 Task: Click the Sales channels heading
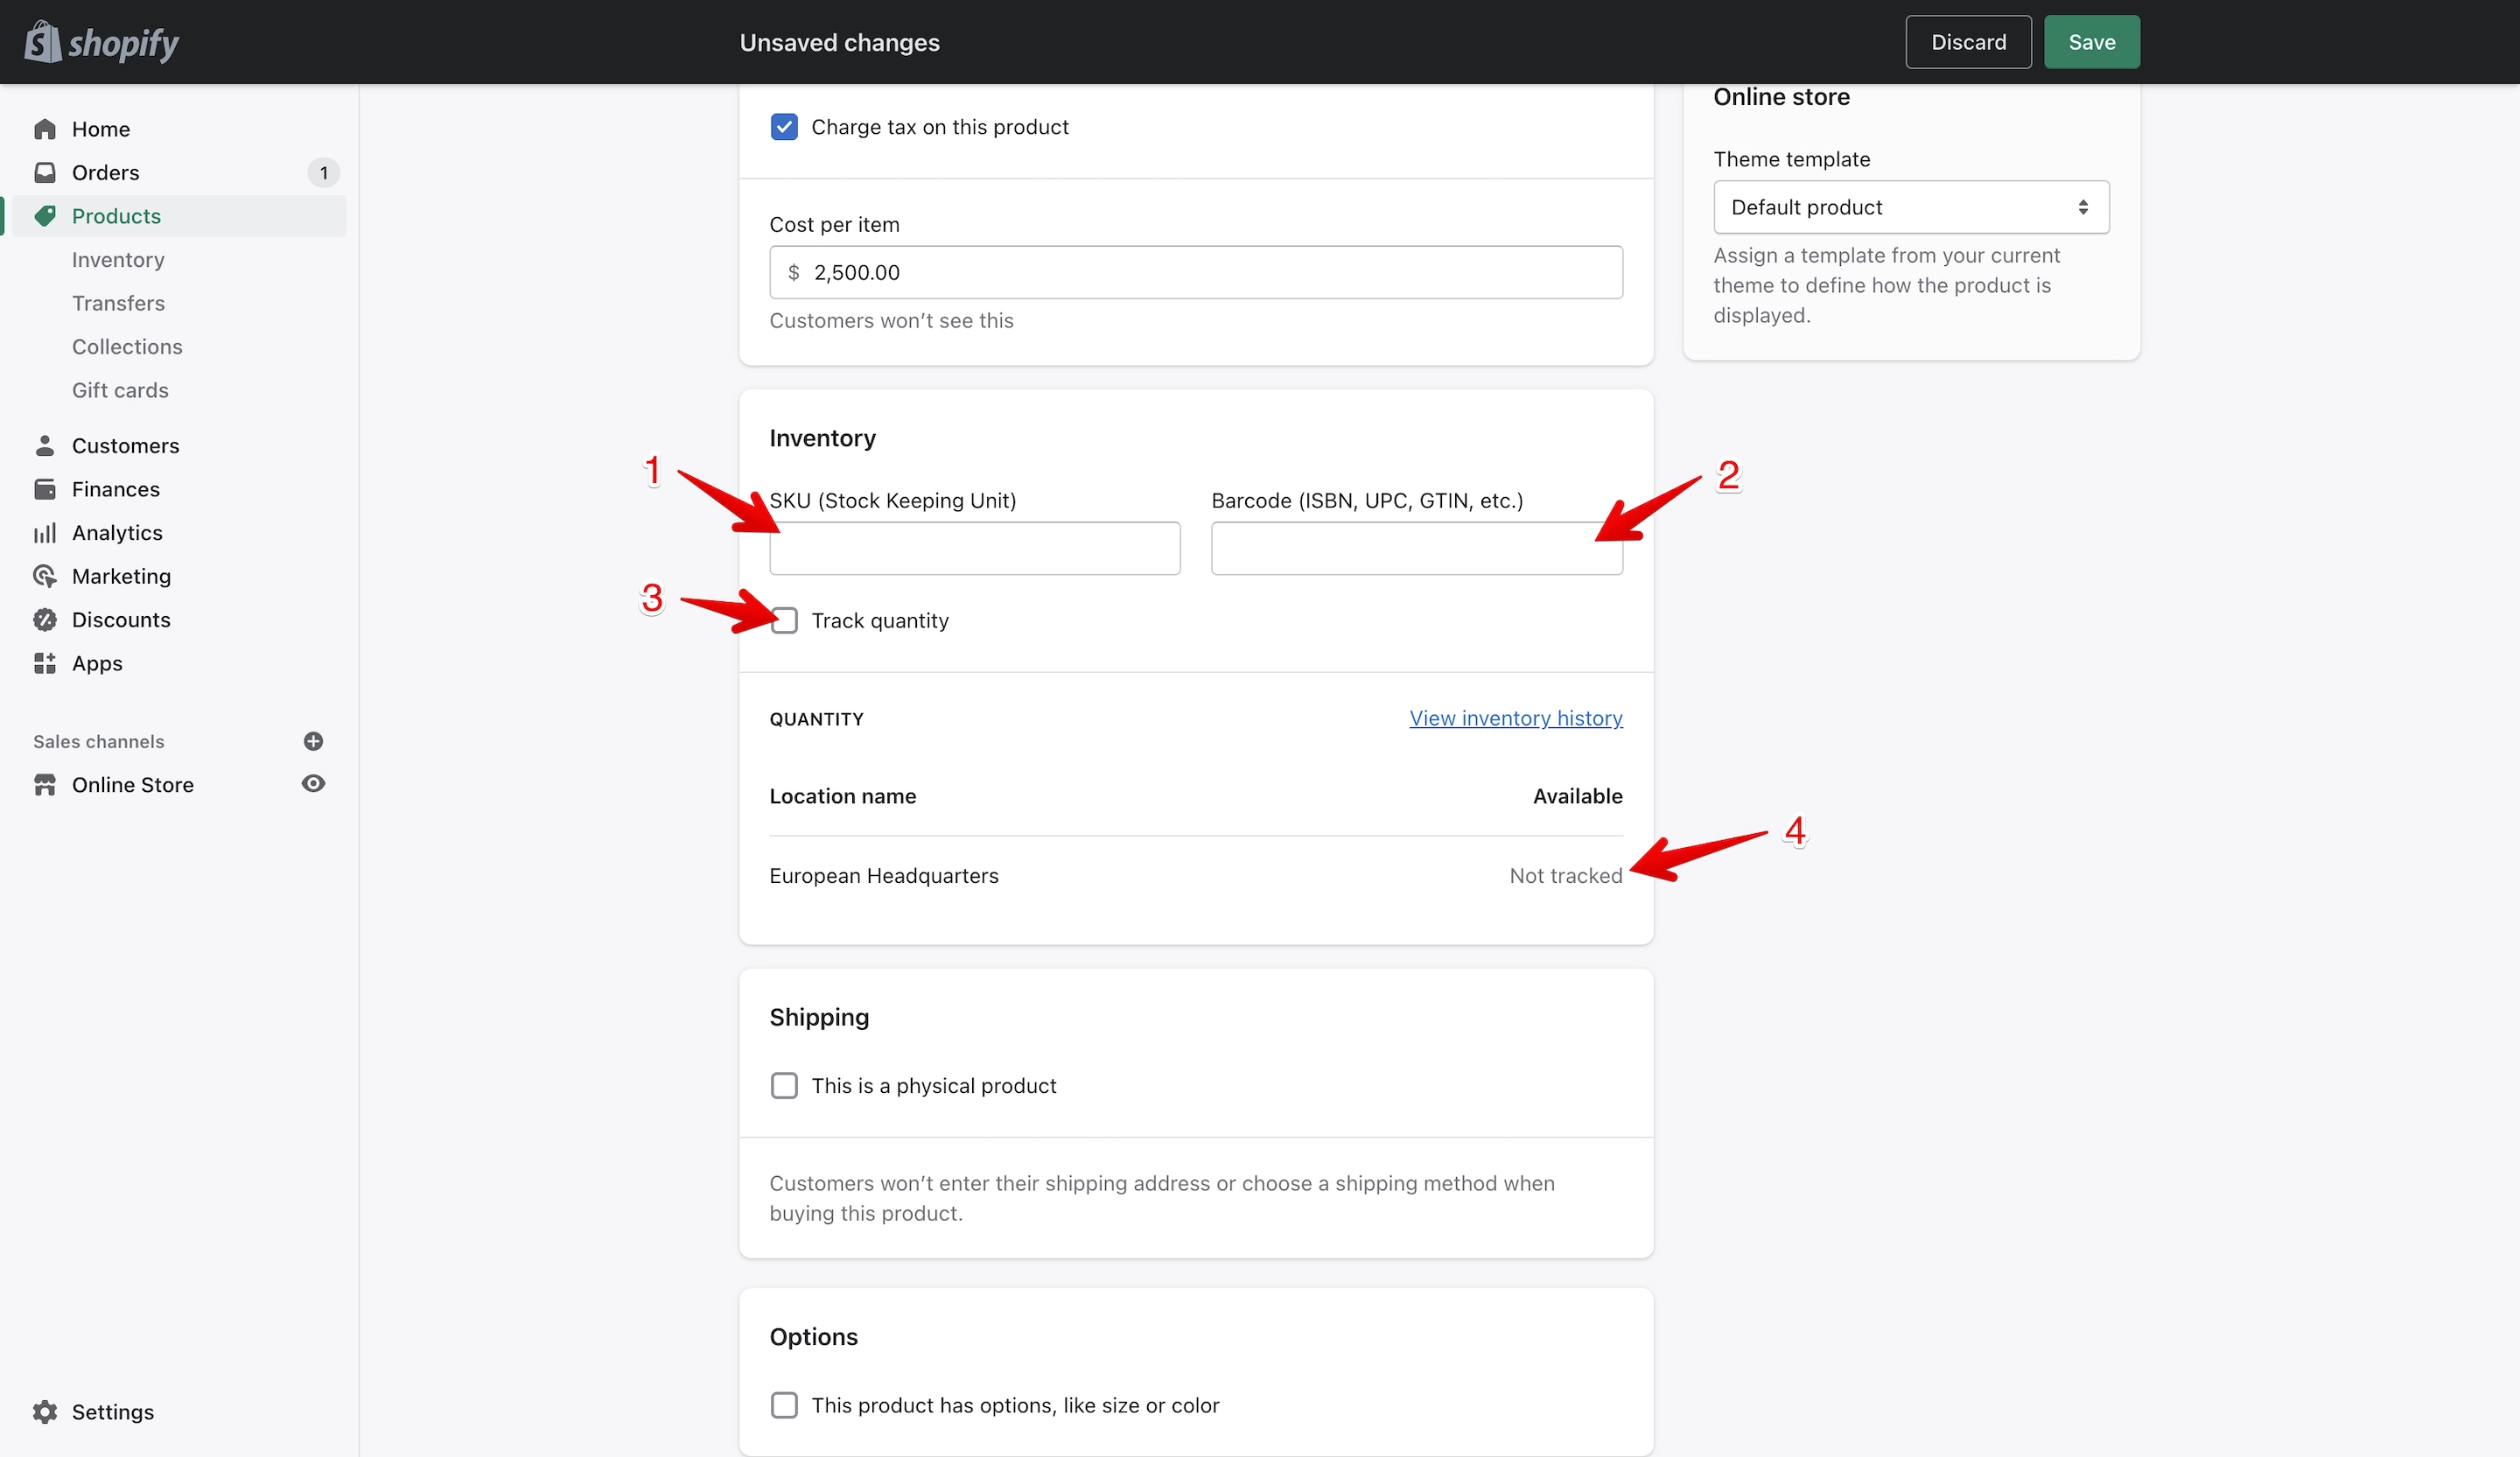(98, 741)
